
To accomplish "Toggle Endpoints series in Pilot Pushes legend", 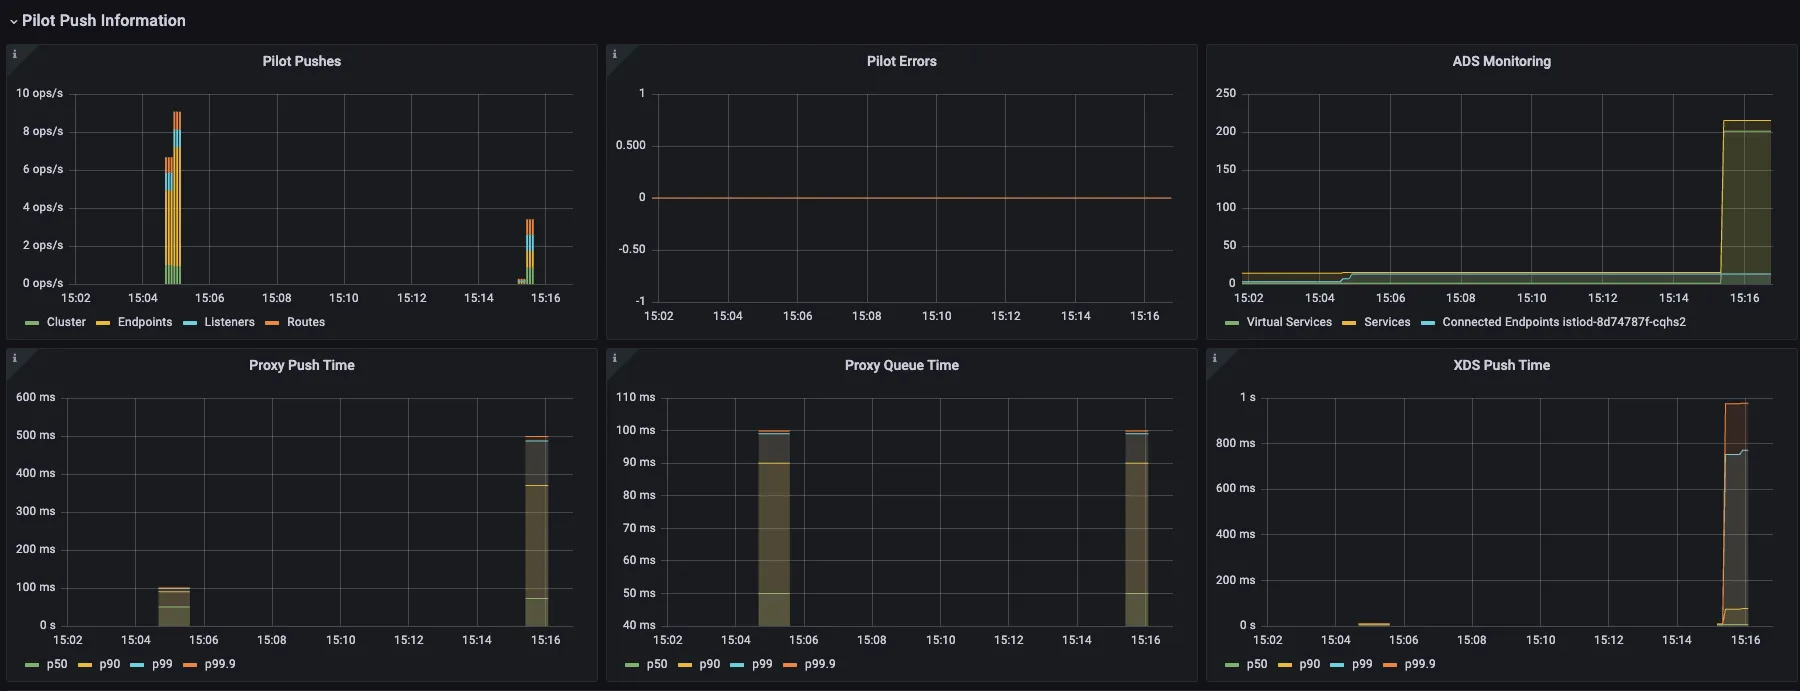I will click(145, 322).
